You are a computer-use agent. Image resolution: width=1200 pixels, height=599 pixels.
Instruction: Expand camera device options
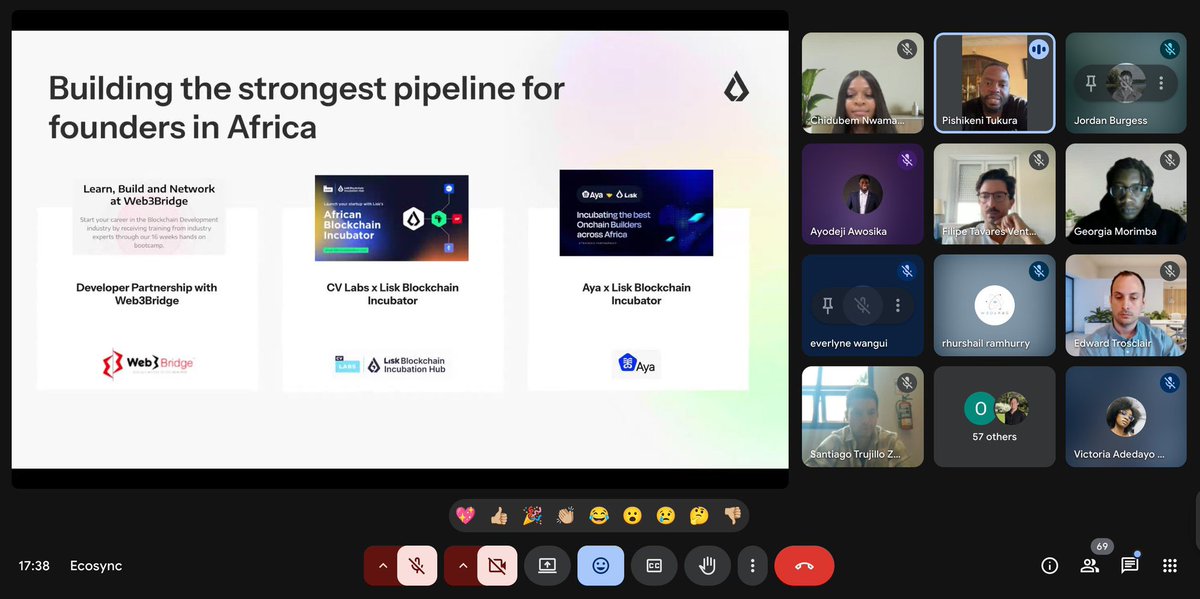click(x=462, y=565)
